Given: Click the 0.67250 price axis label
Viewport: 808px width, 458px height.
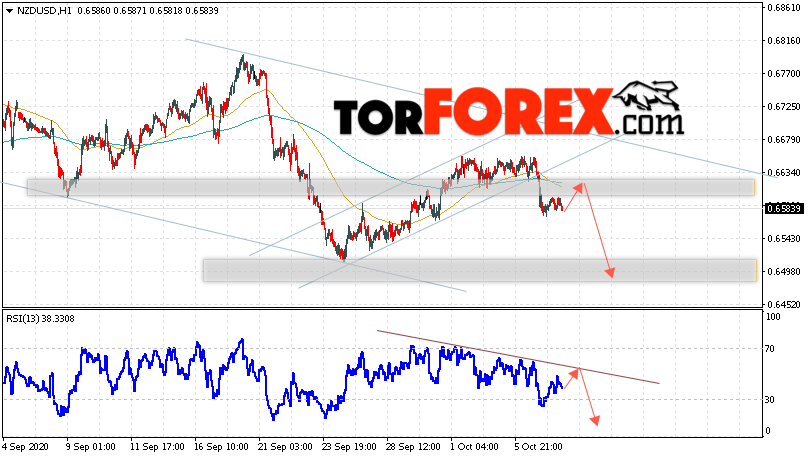Looking at the screenshot, I should [783, 107].
